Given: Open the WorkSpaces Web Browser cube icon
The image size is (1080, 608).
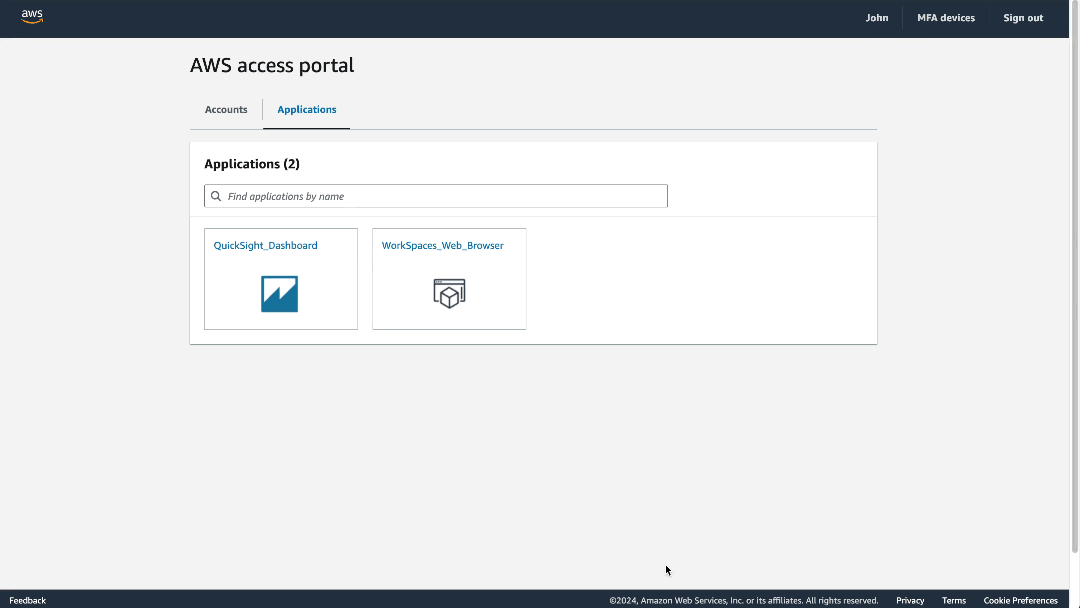Looking at the screenshot, I should 449,293.
